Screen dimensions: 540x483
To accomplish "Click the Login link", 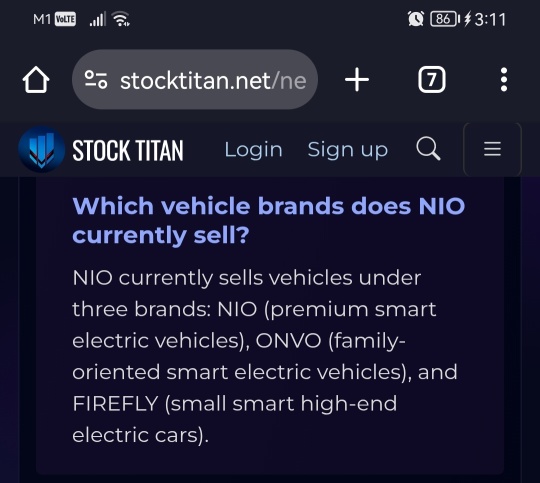I will click(x=253, y=150).
